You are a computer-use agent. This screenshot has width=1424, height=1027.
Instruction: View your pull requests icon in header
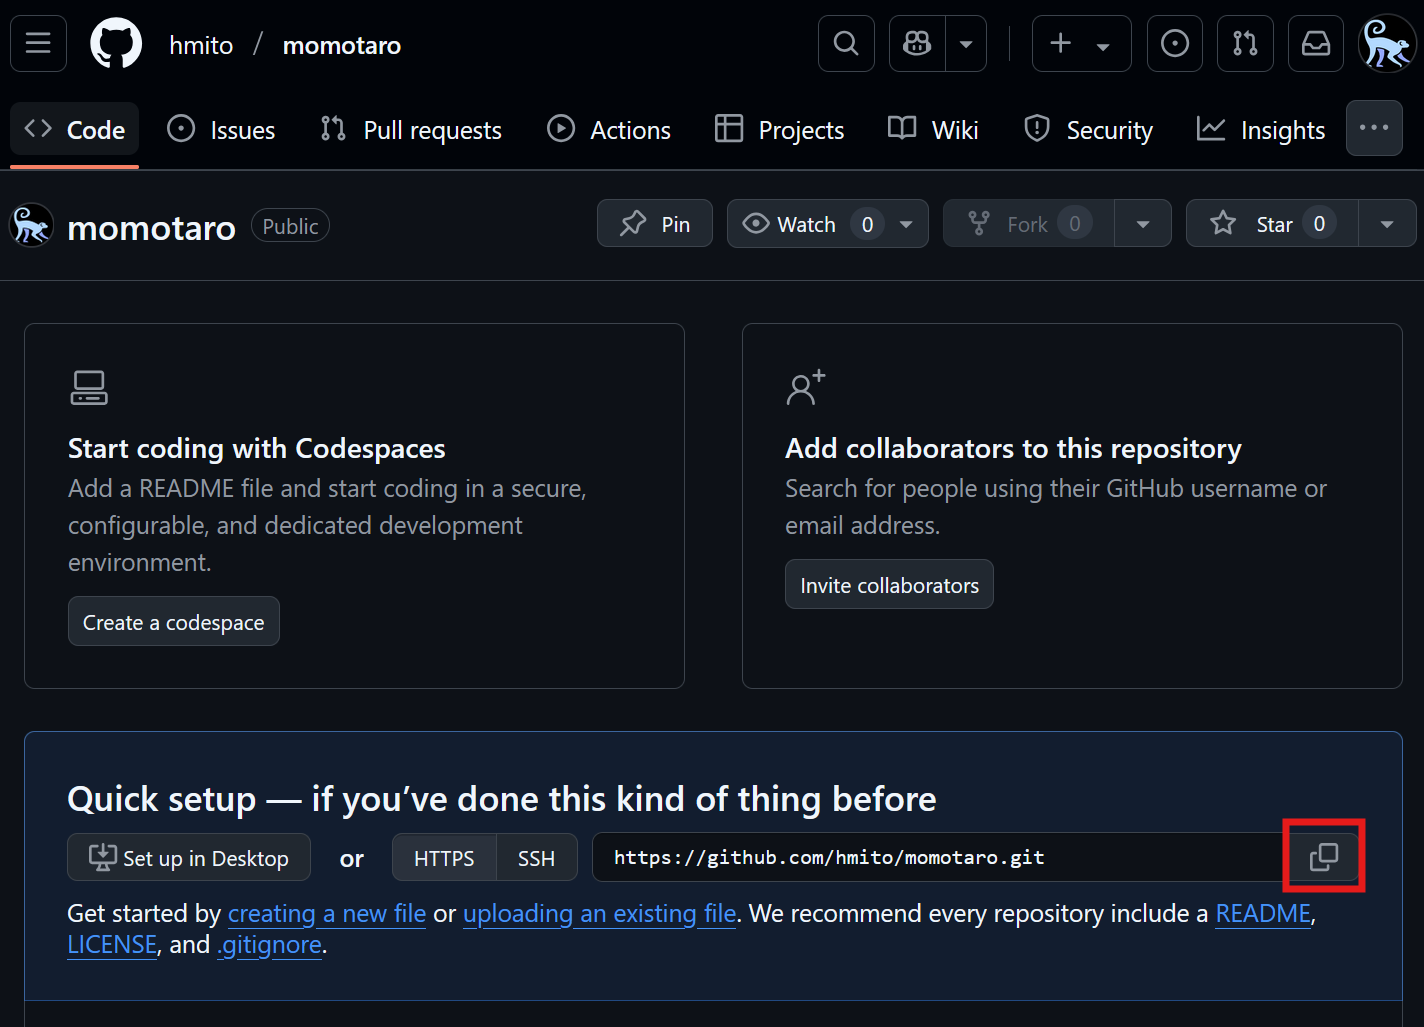[x=1245, y=44]
